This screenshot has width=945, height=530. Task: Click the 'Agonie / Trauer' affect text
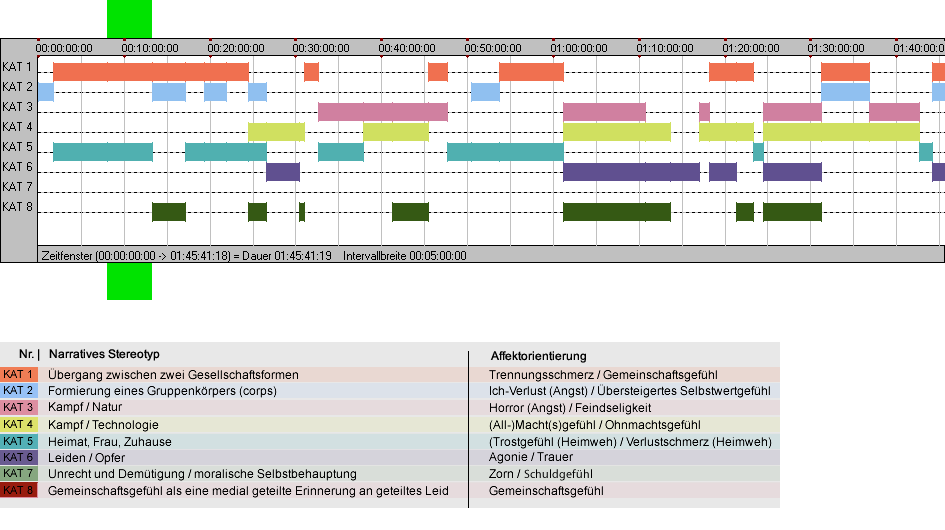tap(531, 457)
